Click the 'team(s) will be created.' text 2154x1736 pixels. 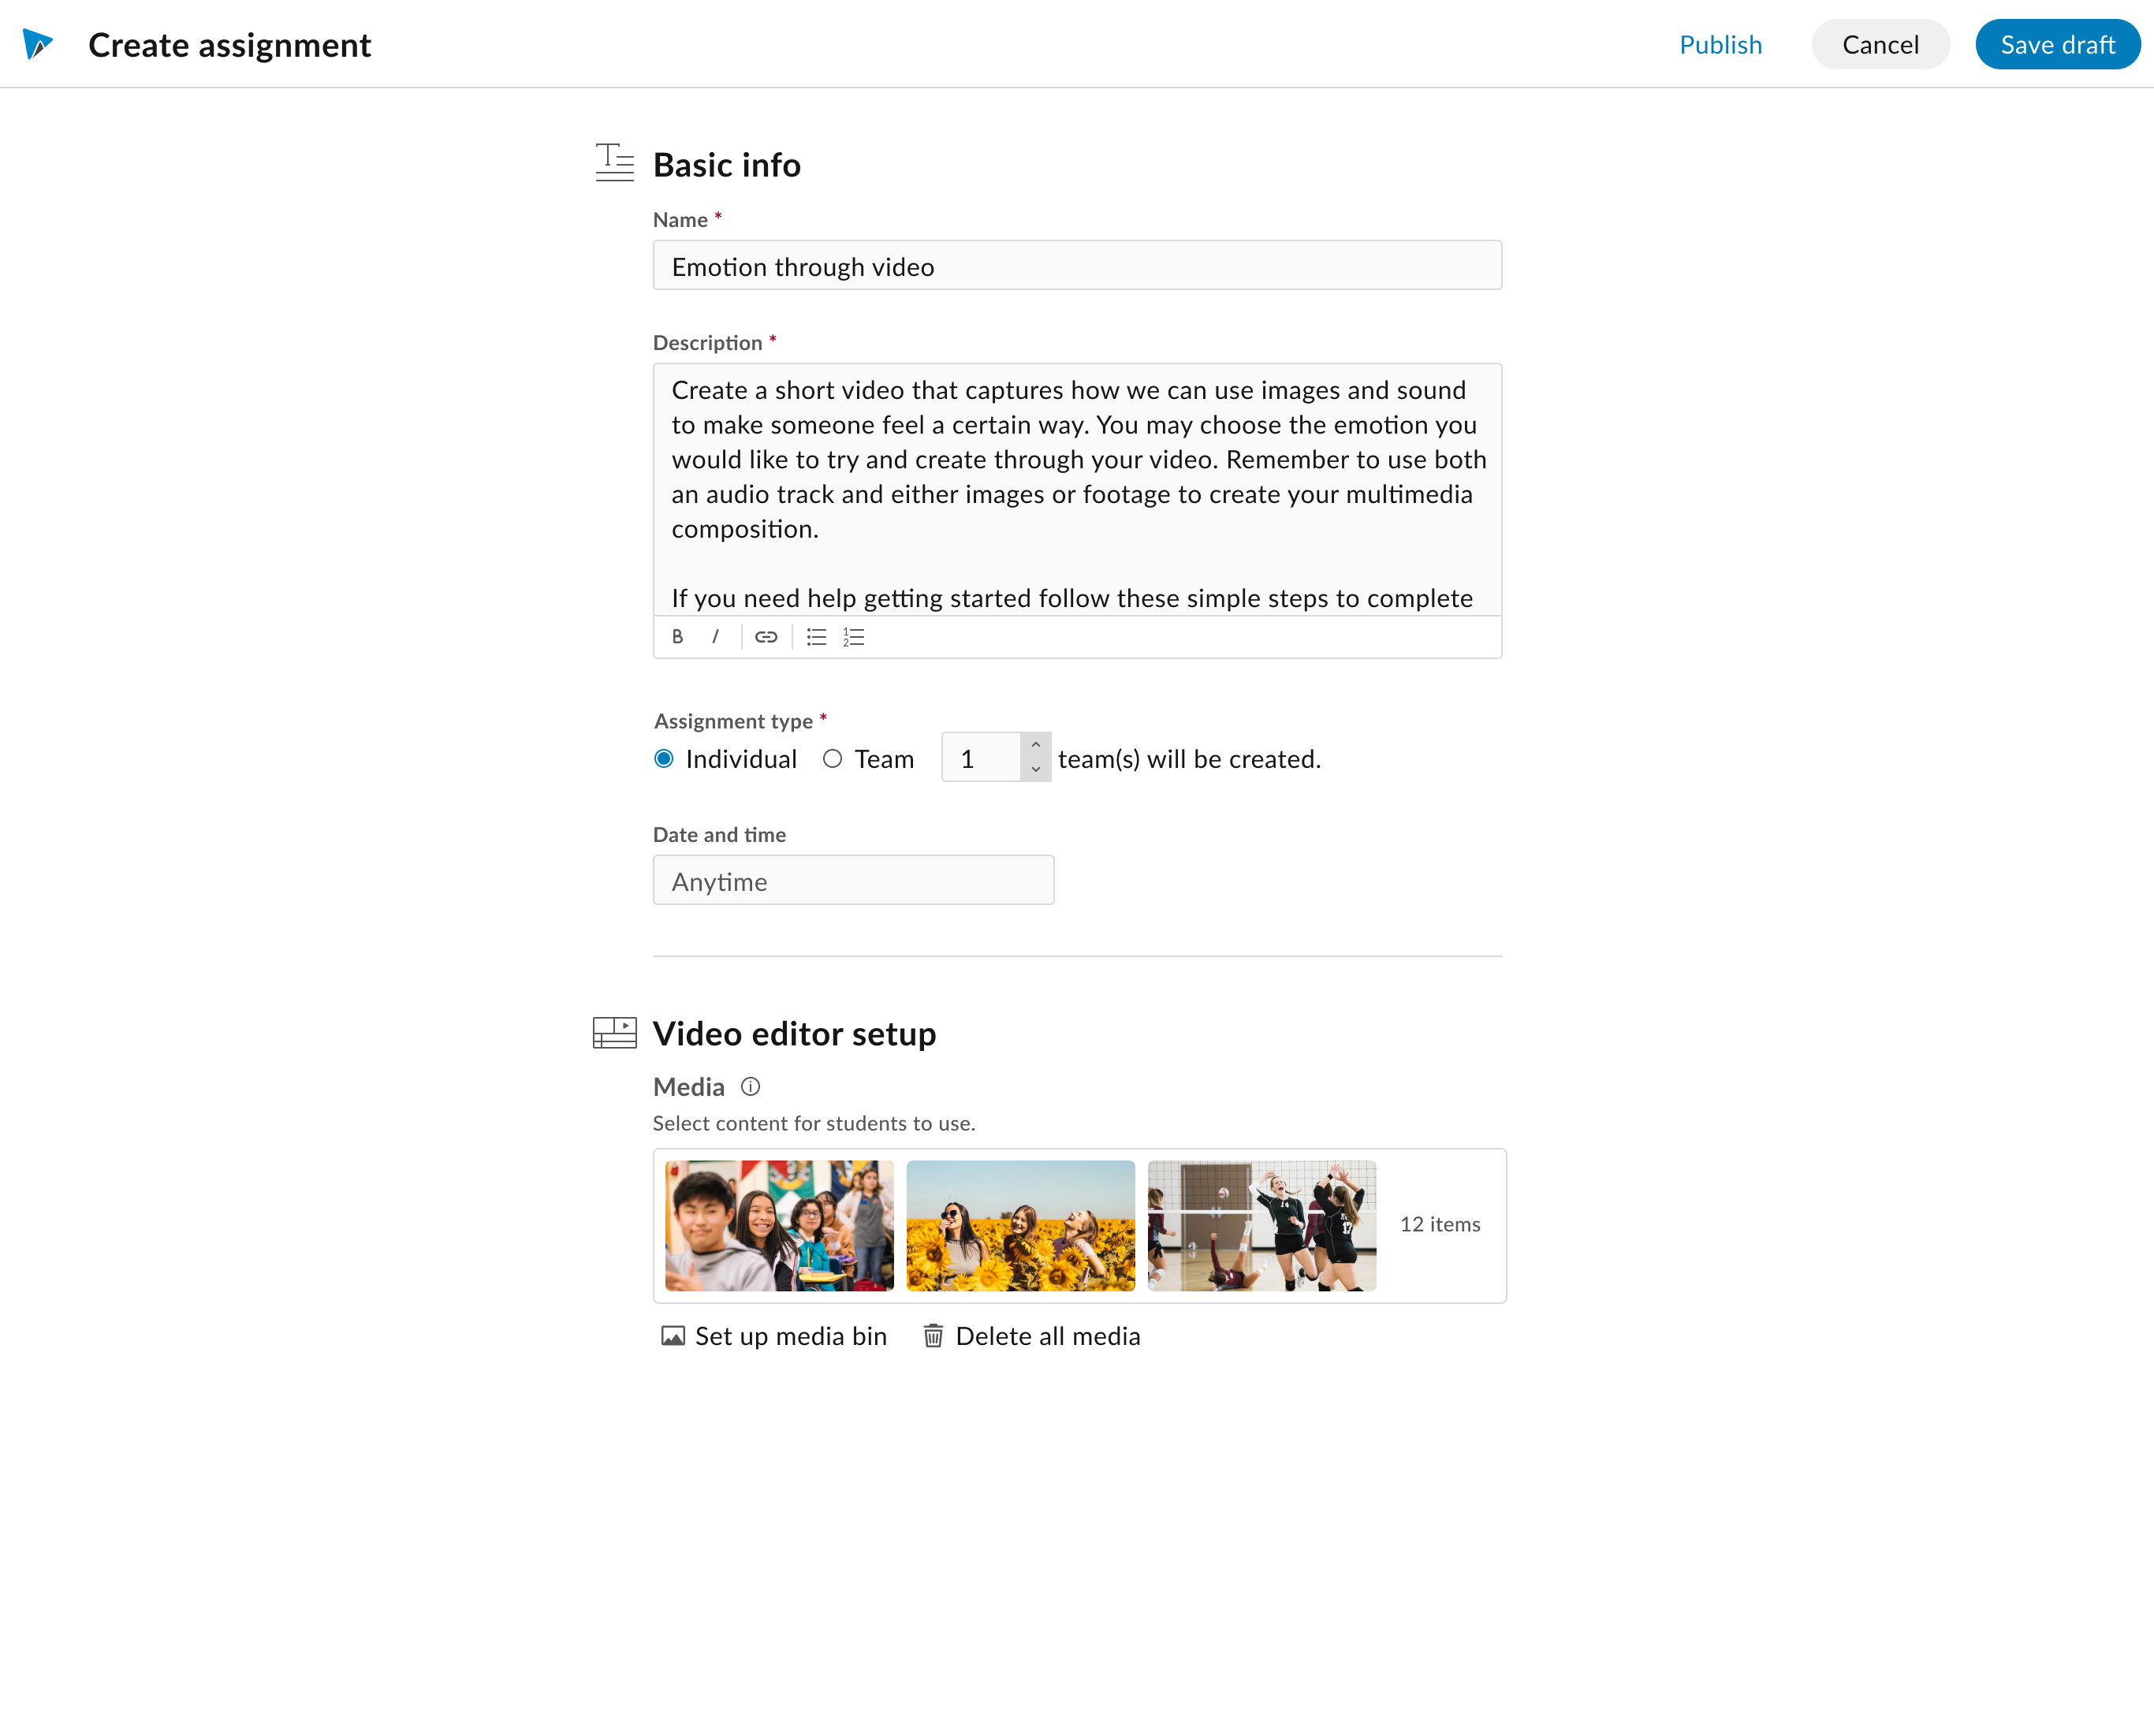click(x=1189, y=759)
